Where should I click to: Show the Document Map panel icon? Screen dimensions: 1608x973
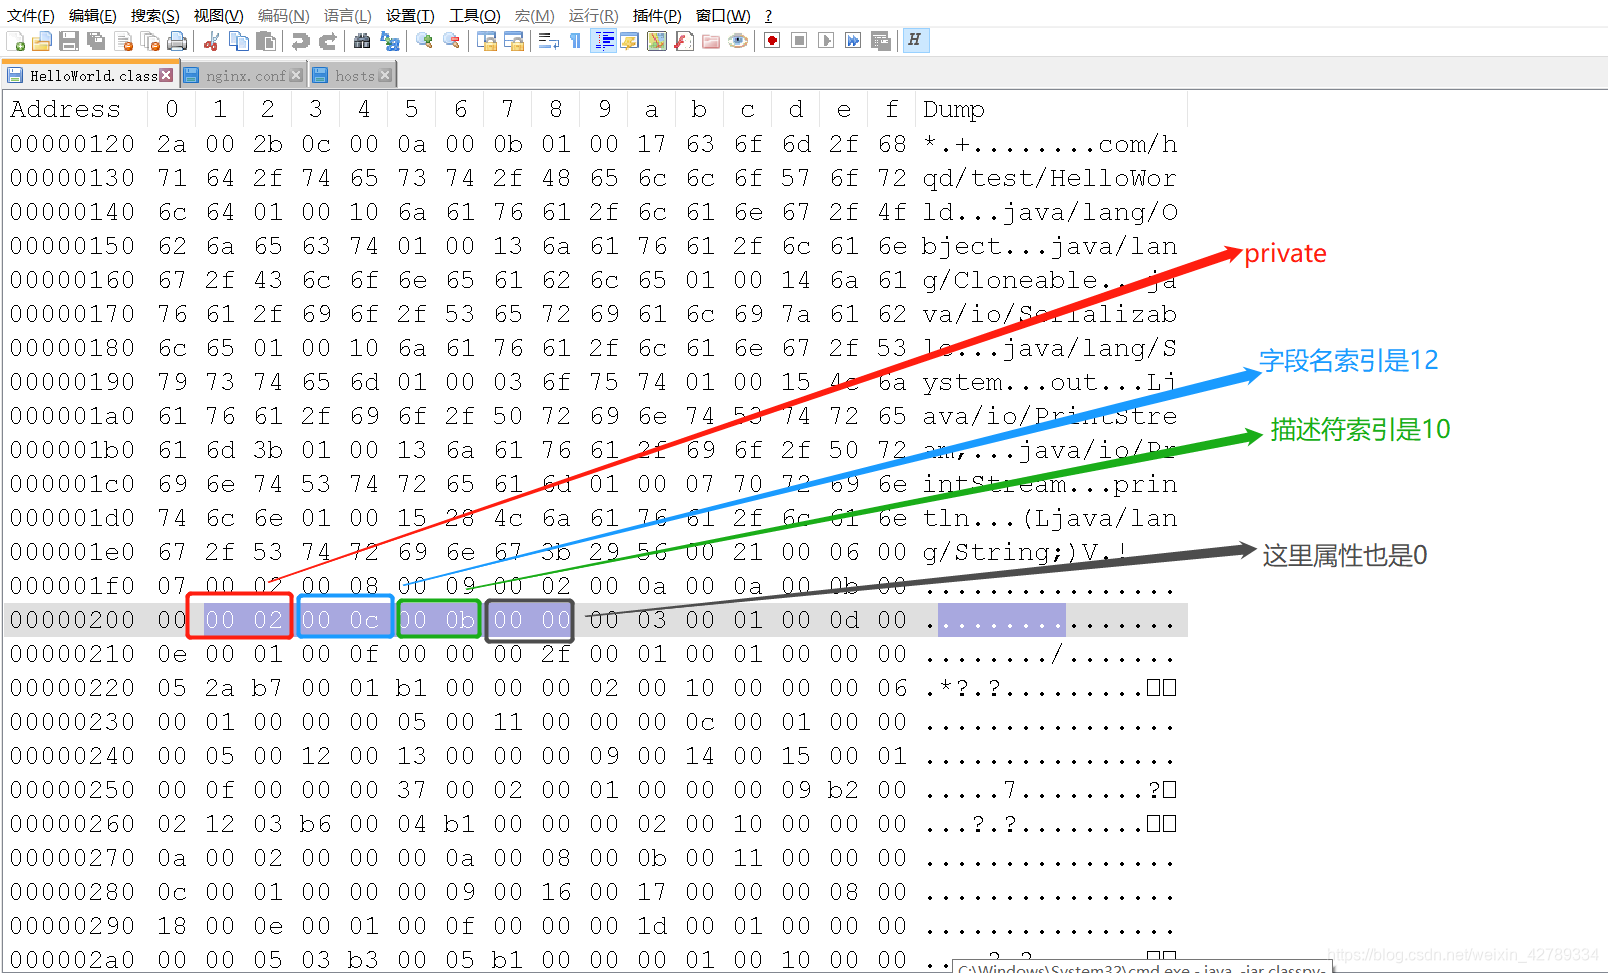point(657,41)
